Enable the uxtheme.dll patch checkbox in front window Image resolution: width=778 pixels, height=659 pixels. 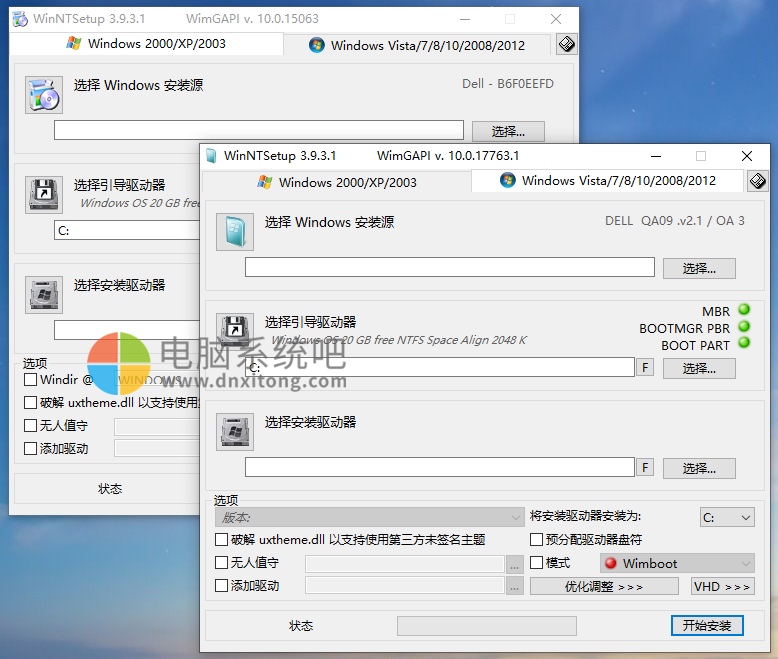[x=221, y=539]
